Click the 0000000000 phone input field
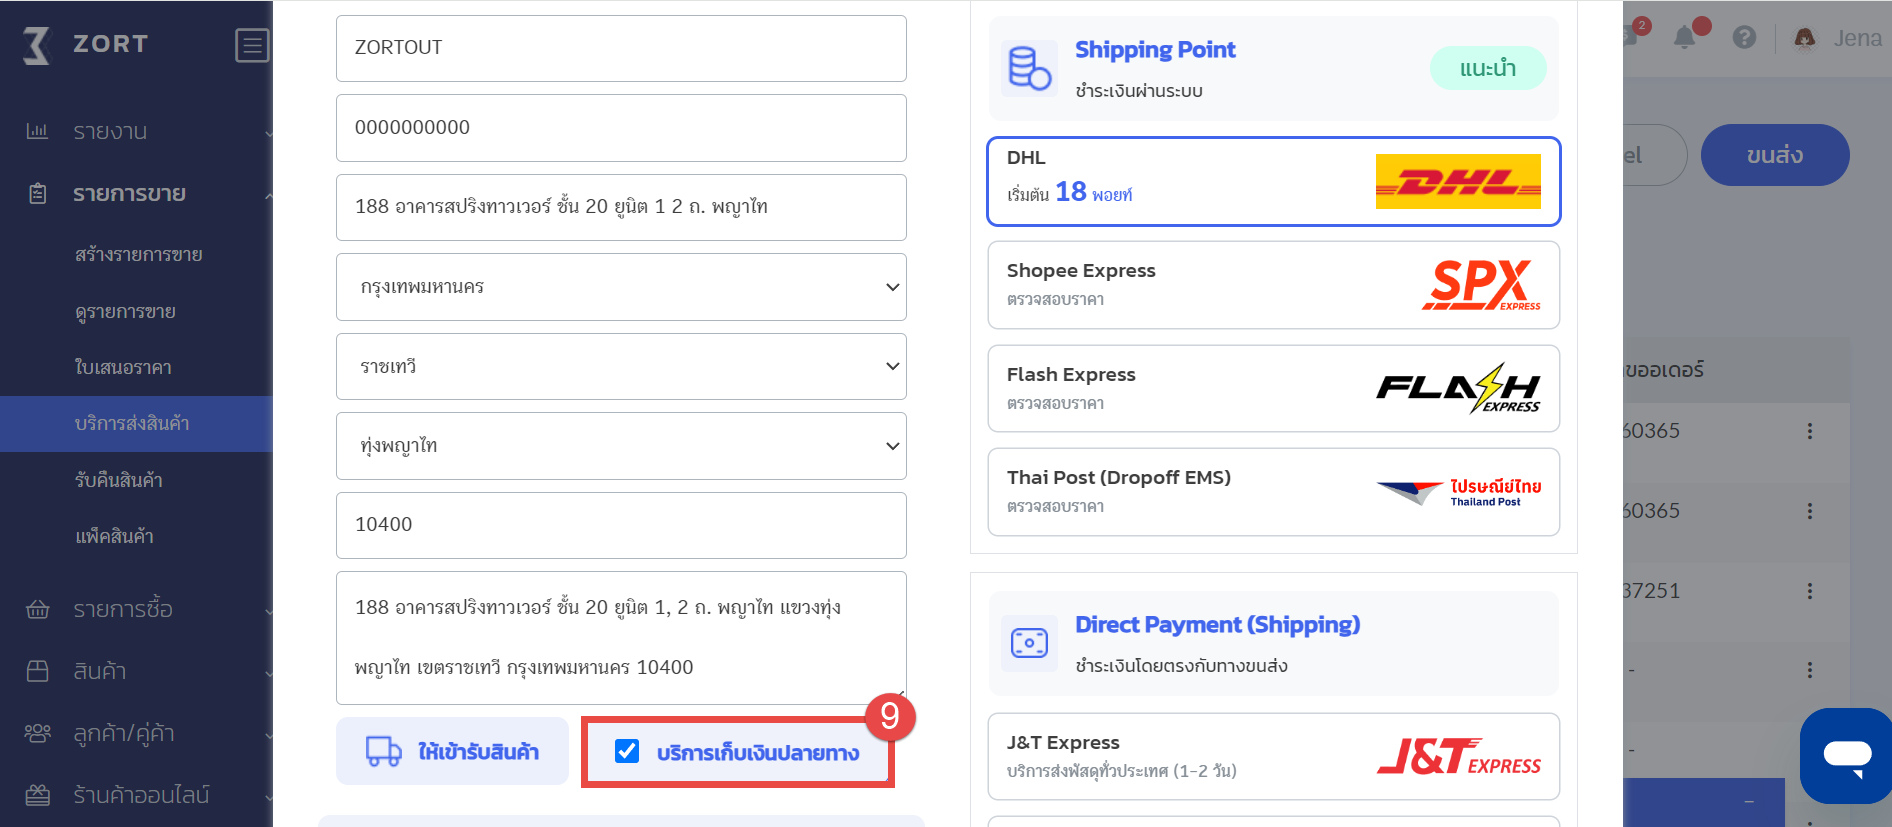Image resolution: width=1892 pixels, height=827 pixels. (621, 128)
